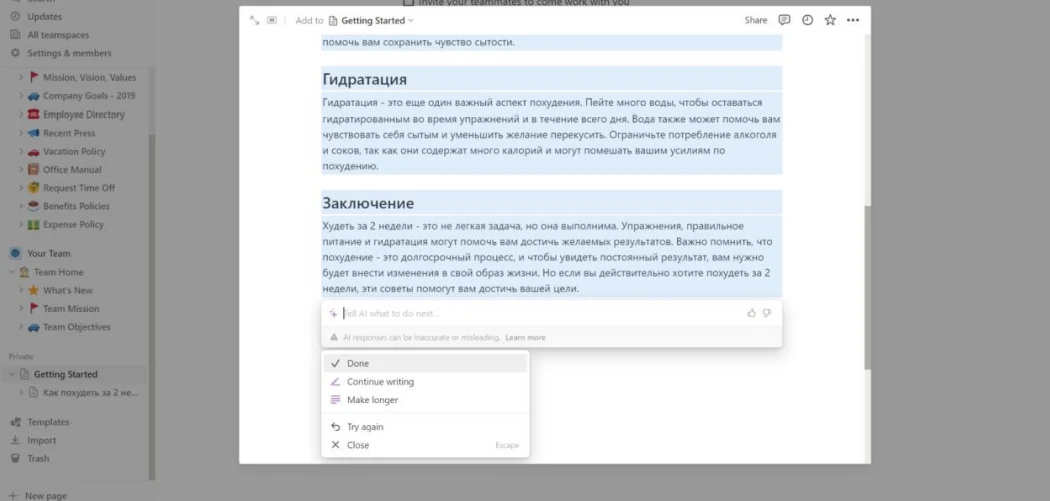This screenshot has height=501, width=1050.
Task: Click the page vertical scrollbar
Action: click(x=868, y=287)
